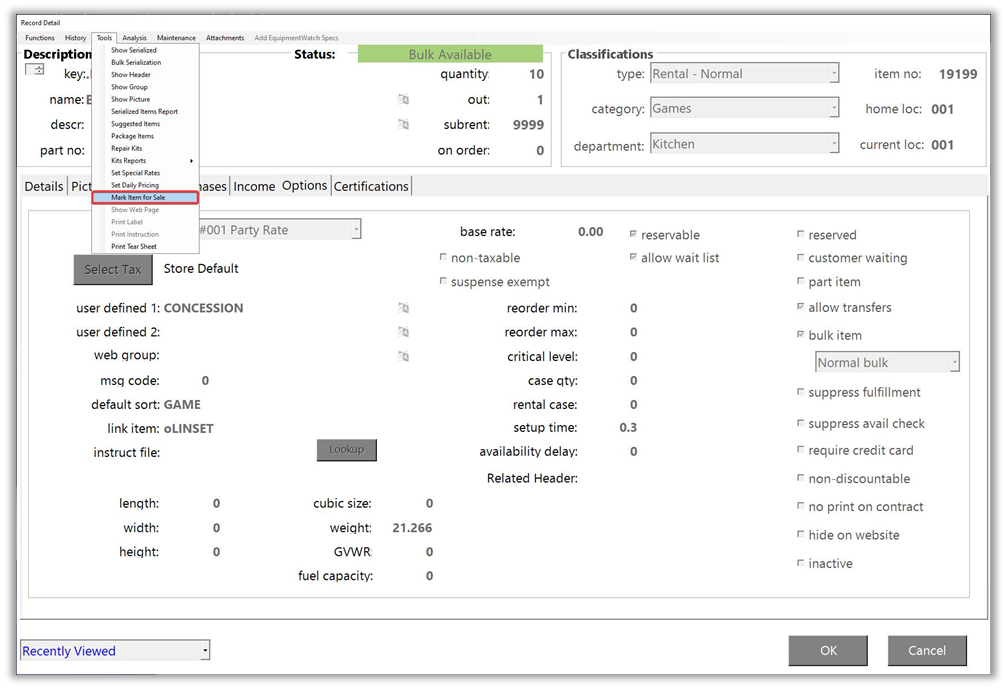Open the Normal bulk dropdown

954,363
